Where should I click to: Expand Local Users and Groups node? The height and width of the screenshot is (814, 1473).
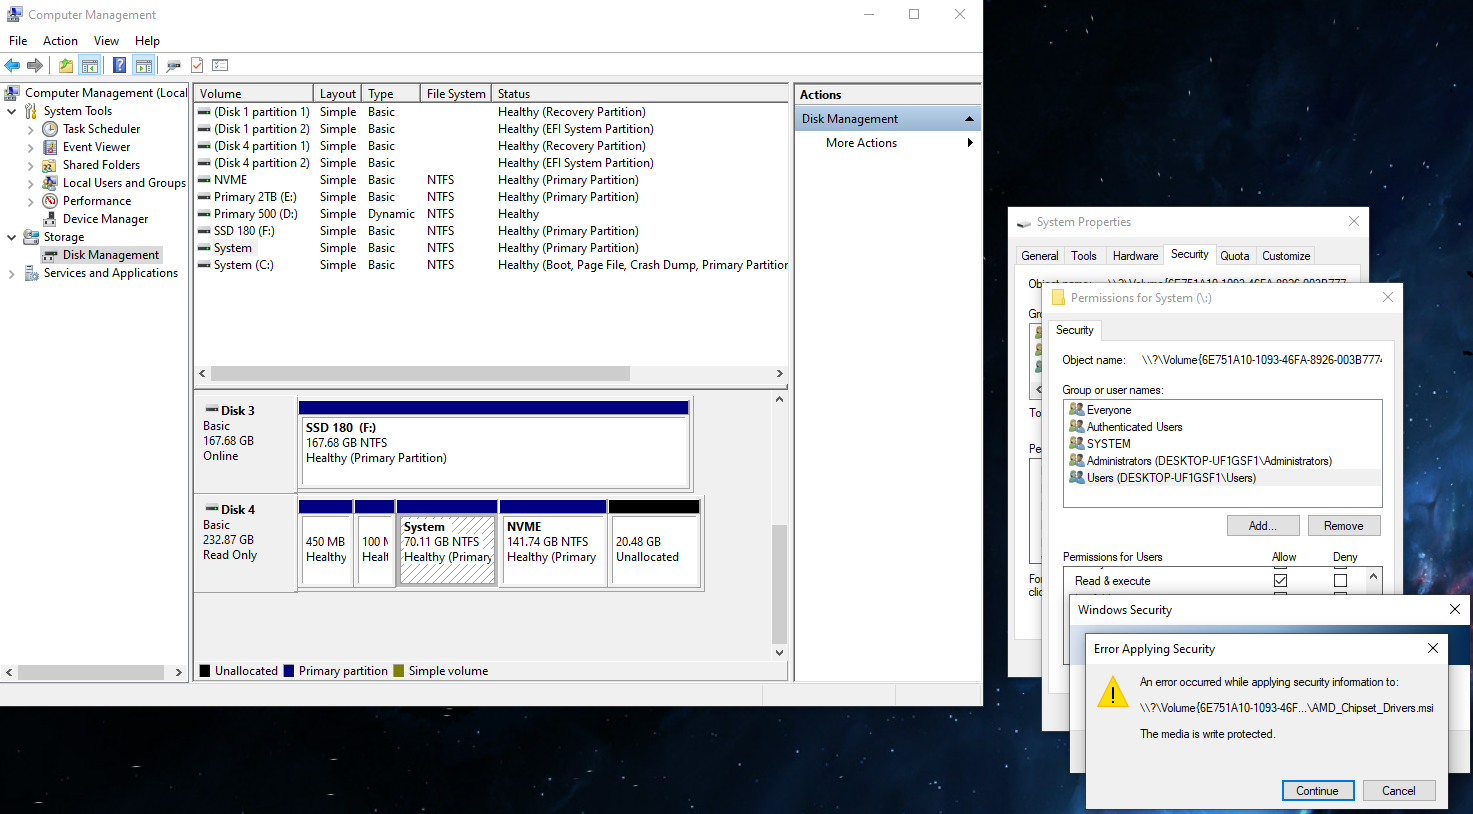tap(30, 183)
